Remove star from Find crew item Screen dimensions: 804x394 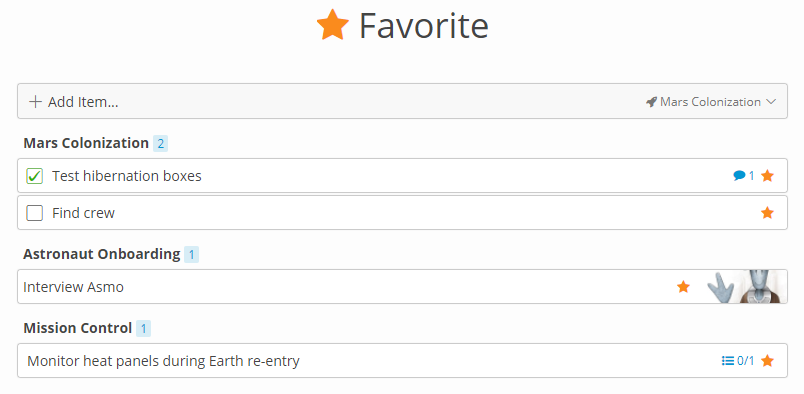coord(767,213)
